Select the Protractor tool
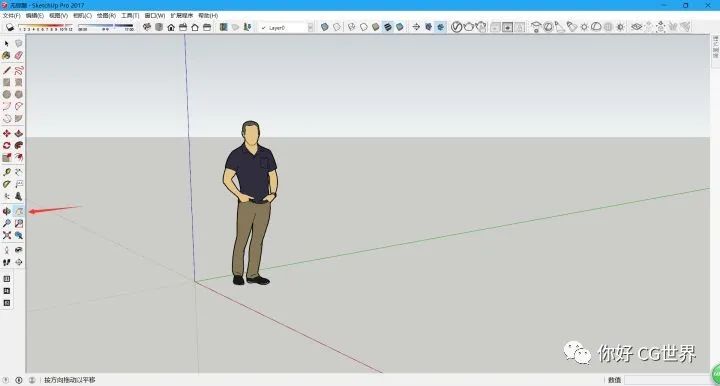The image size is (720, 386). [6, 184]
